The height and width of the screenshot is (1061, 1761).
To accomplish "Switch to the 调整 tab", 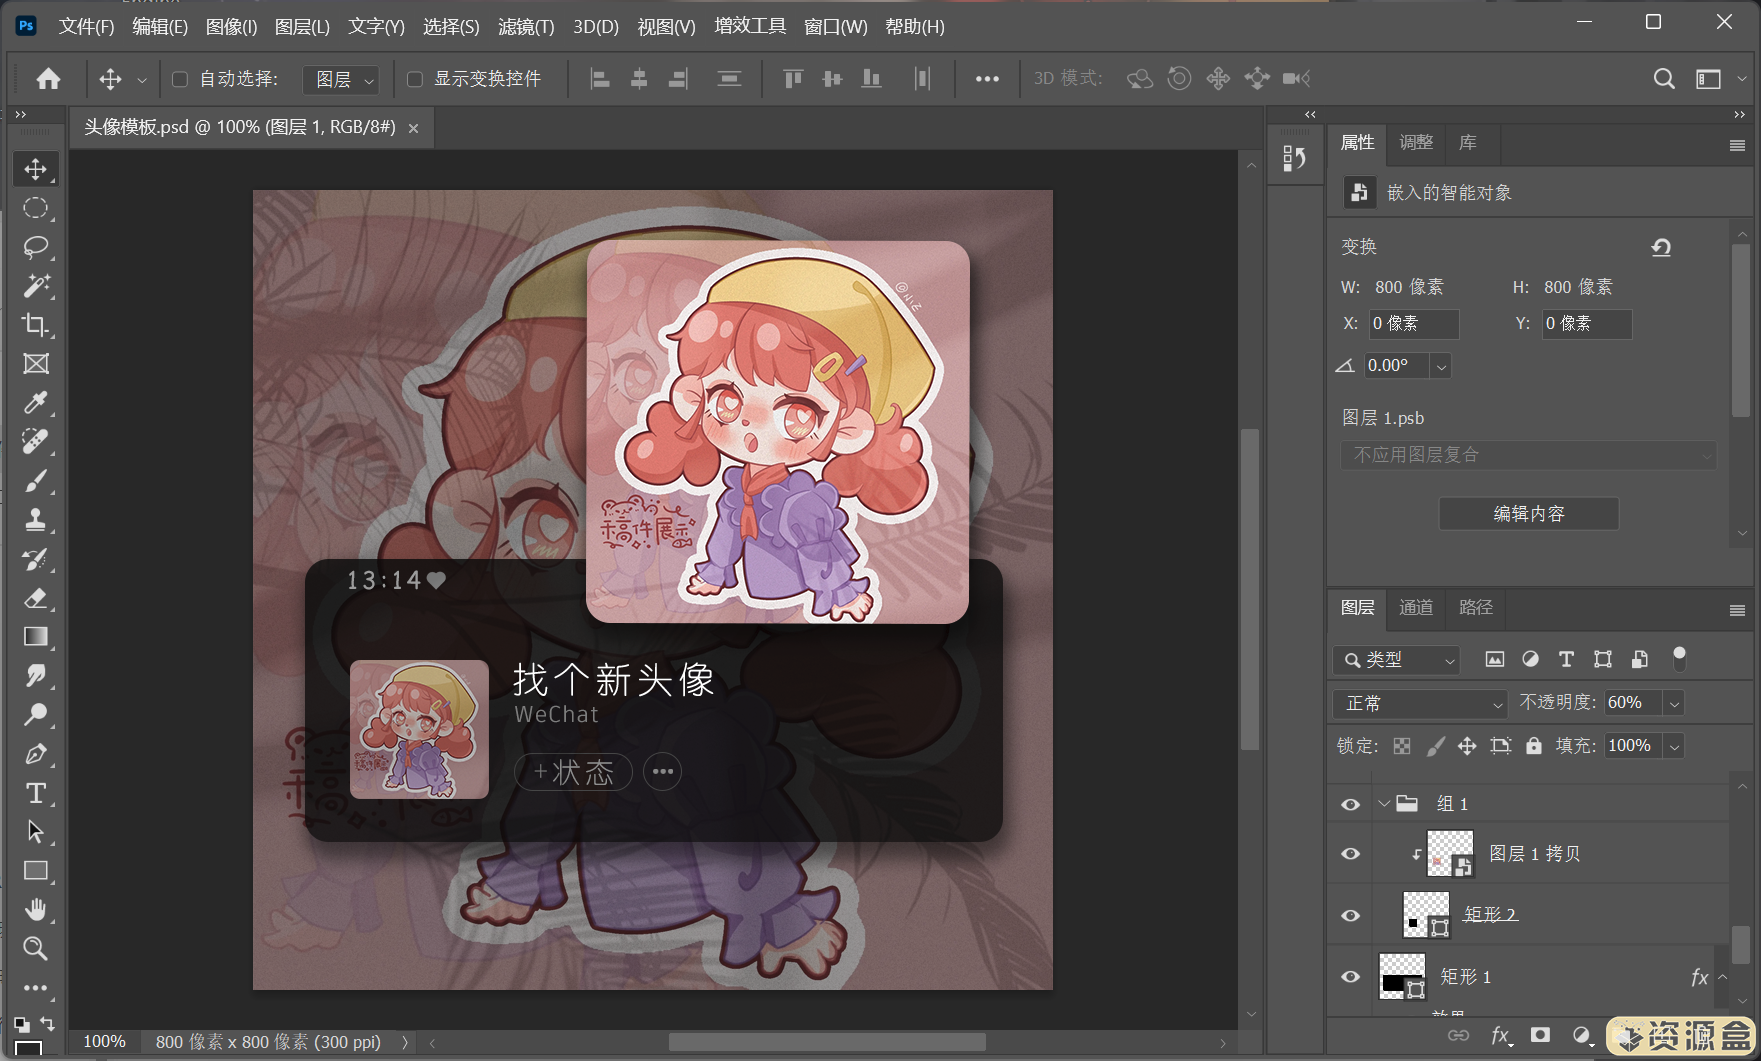I will pyautogui.click(x=1416, y=143).
